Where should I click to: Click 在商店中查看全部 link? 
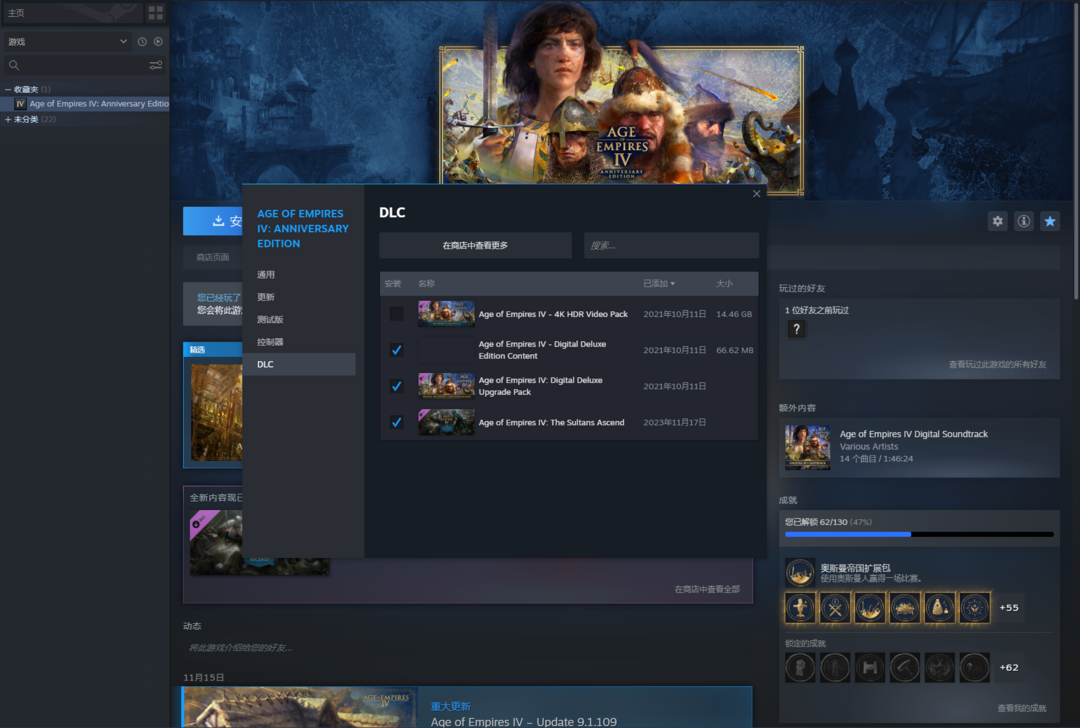click(707, 590)
